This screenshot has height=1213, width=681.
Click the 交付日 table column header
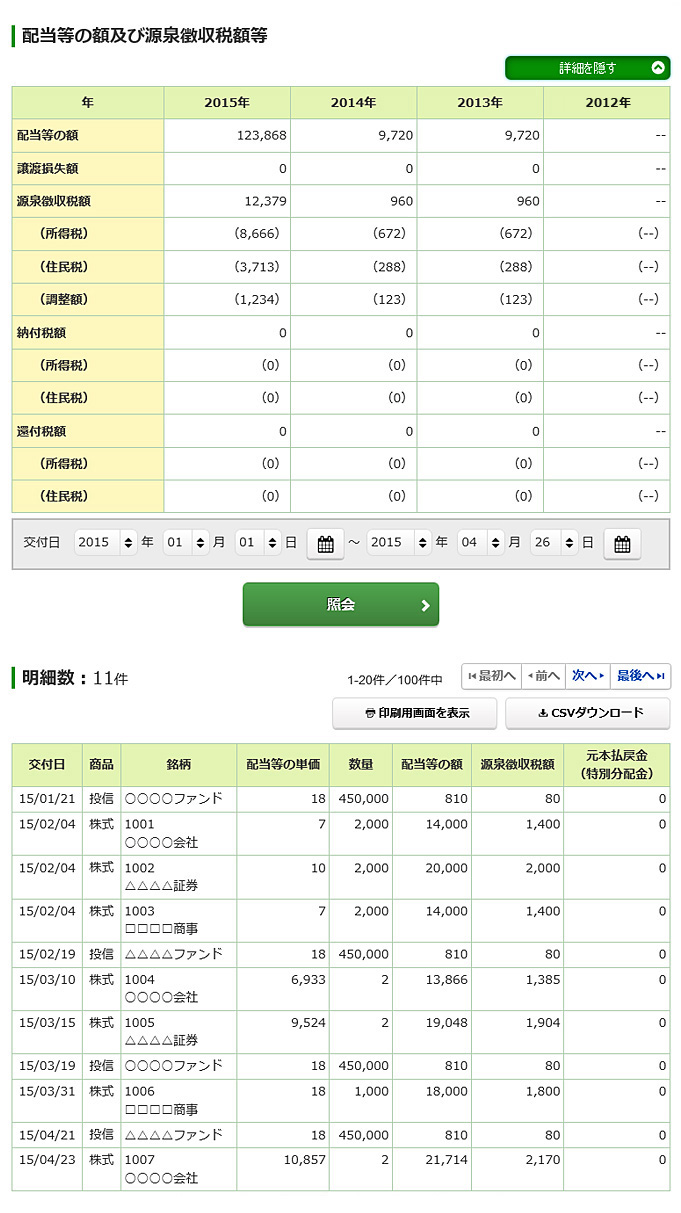click(47, 765)
